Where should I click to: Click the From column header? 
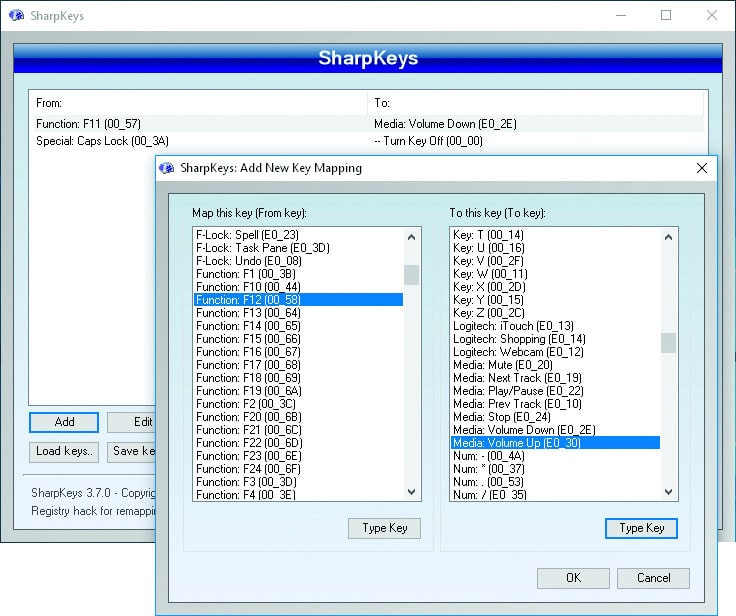click(50, 103)
